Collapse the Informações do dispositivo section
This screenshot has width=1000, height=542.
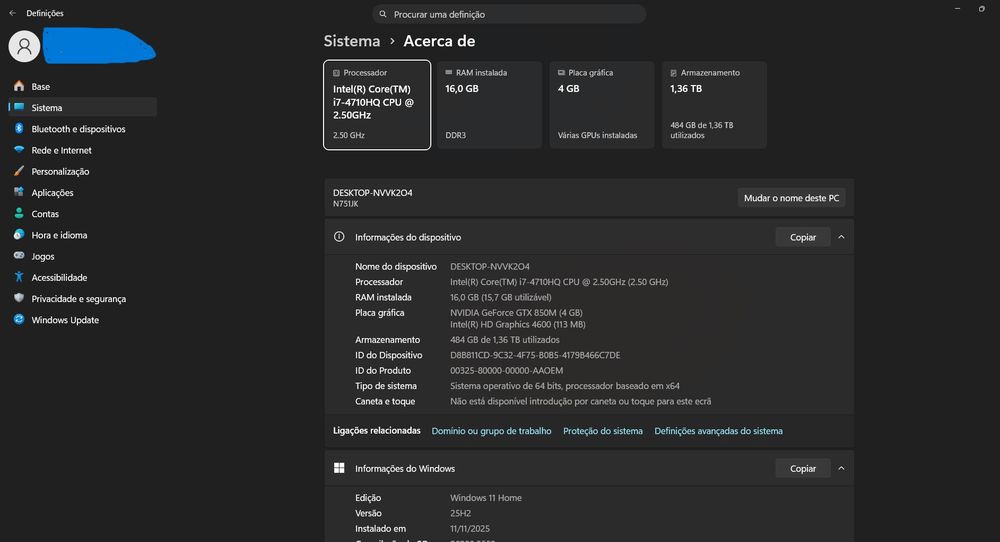pyautogui.click(x=841, y=237)
